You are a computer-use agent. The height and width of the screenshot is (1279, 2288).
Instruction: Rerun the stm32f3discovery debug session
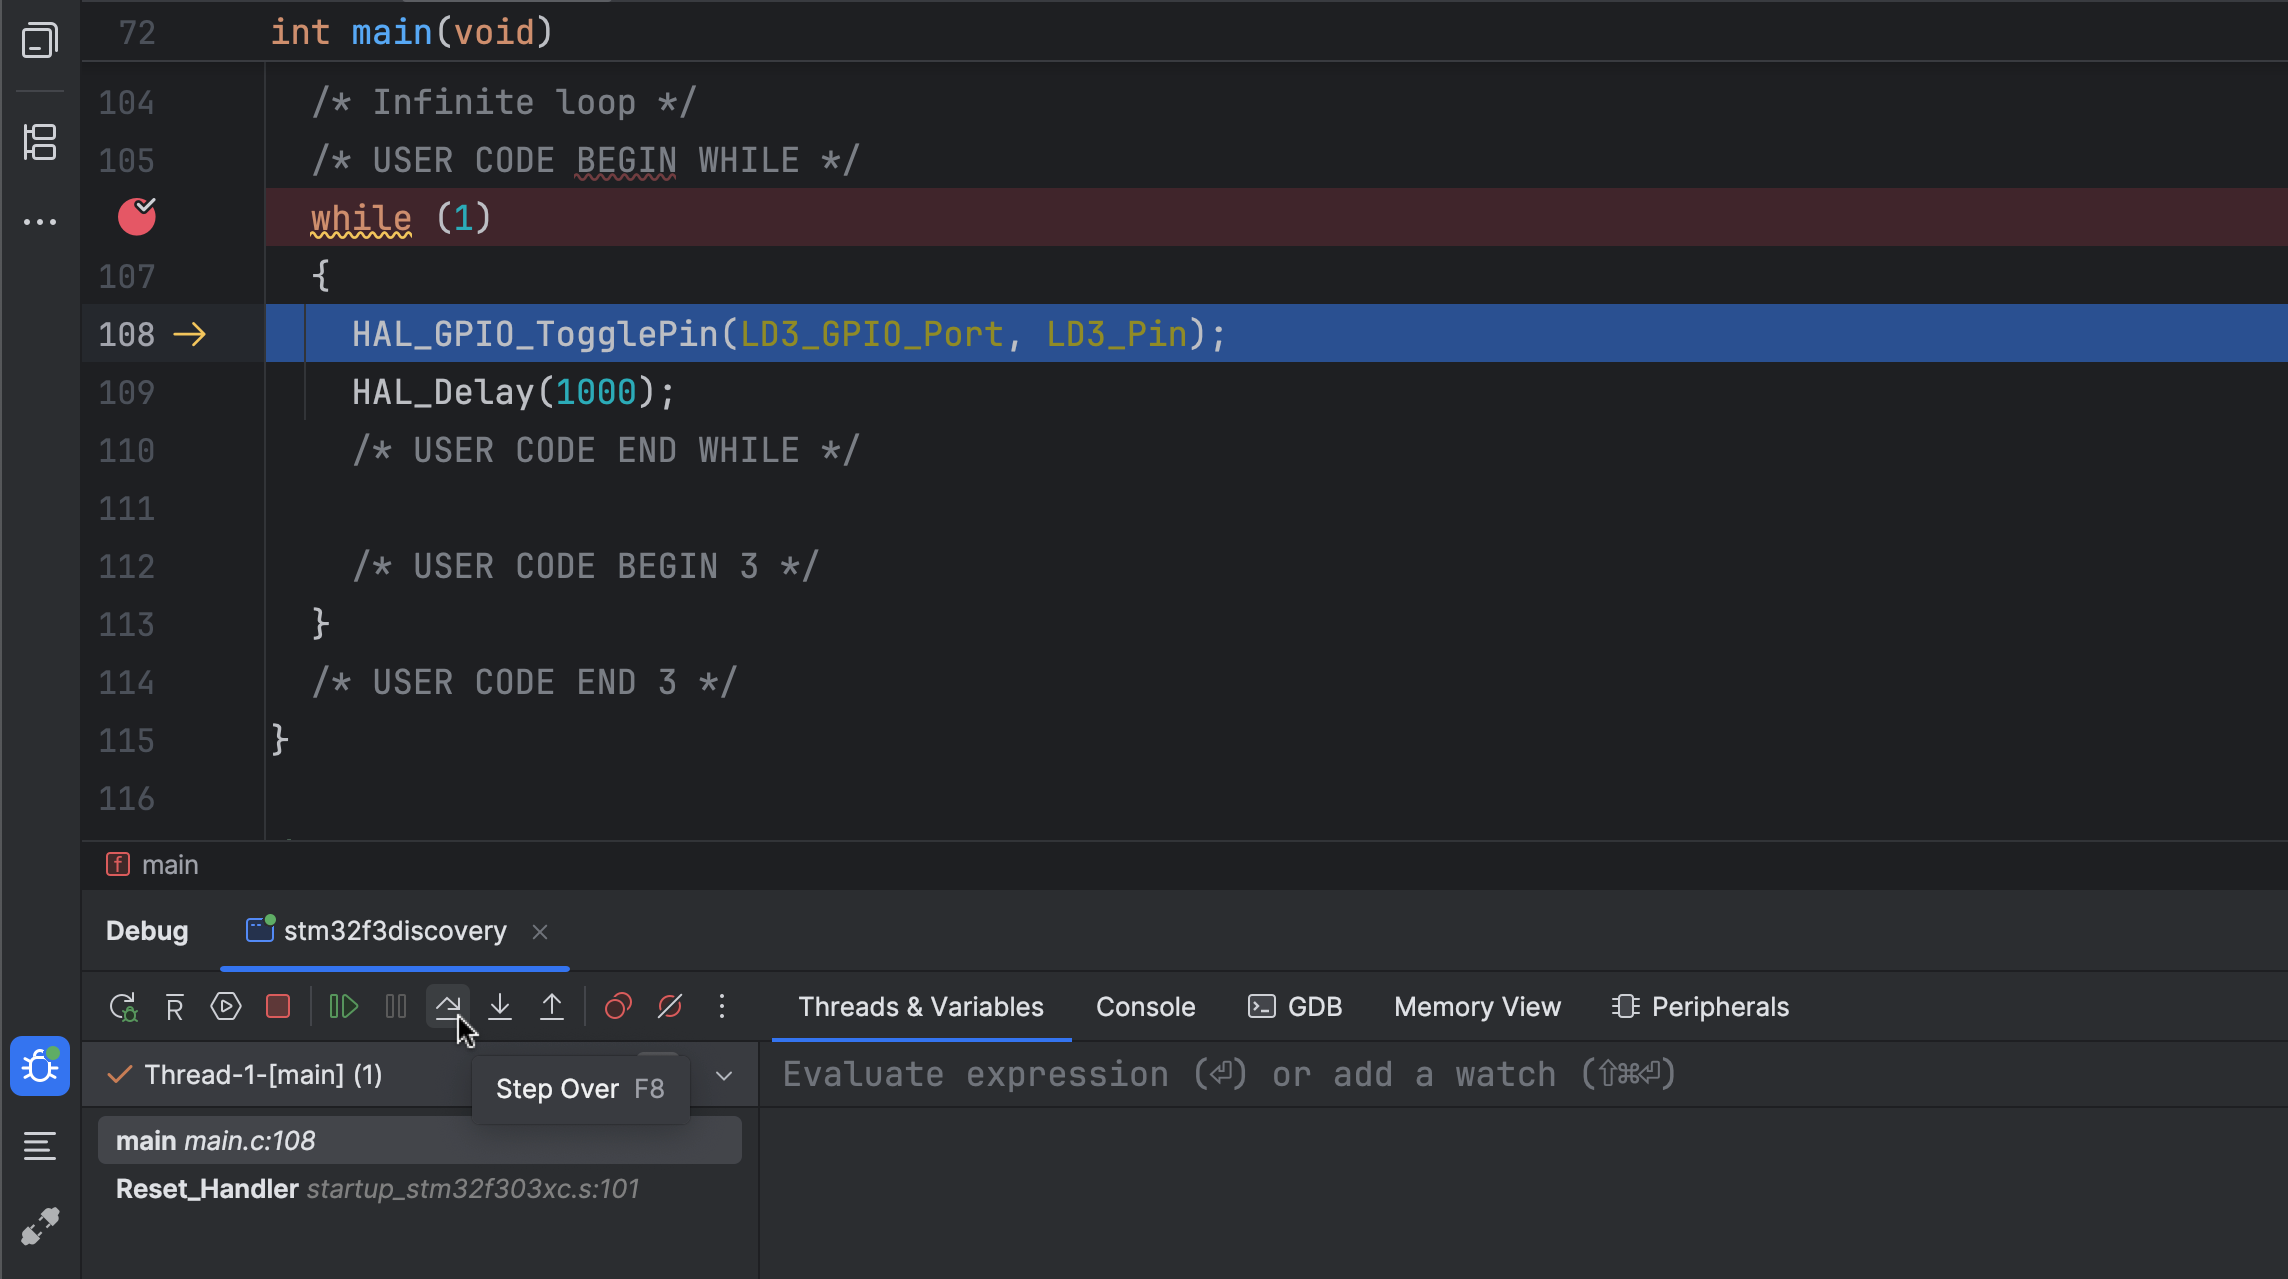[x=123, y=1007]
